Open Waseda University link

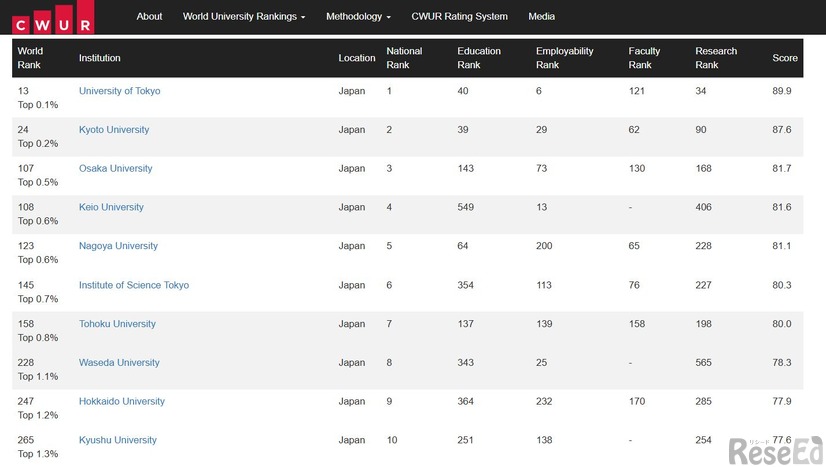[x=119, y=362]
